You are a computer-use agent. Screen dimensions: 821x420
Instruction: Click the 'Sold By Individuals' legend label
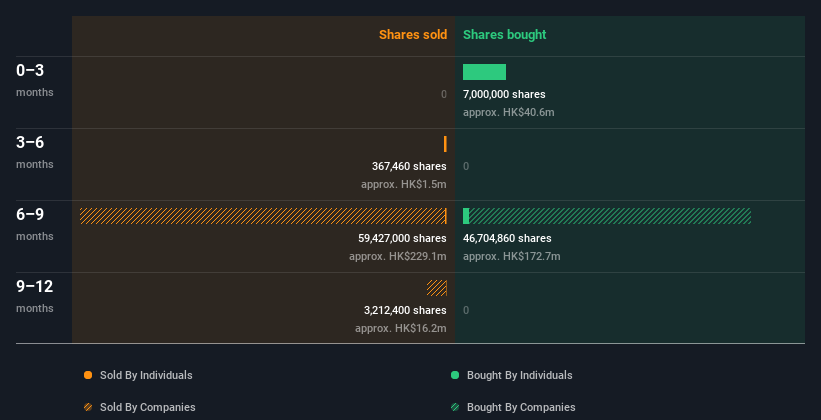[x=146, y=375]
